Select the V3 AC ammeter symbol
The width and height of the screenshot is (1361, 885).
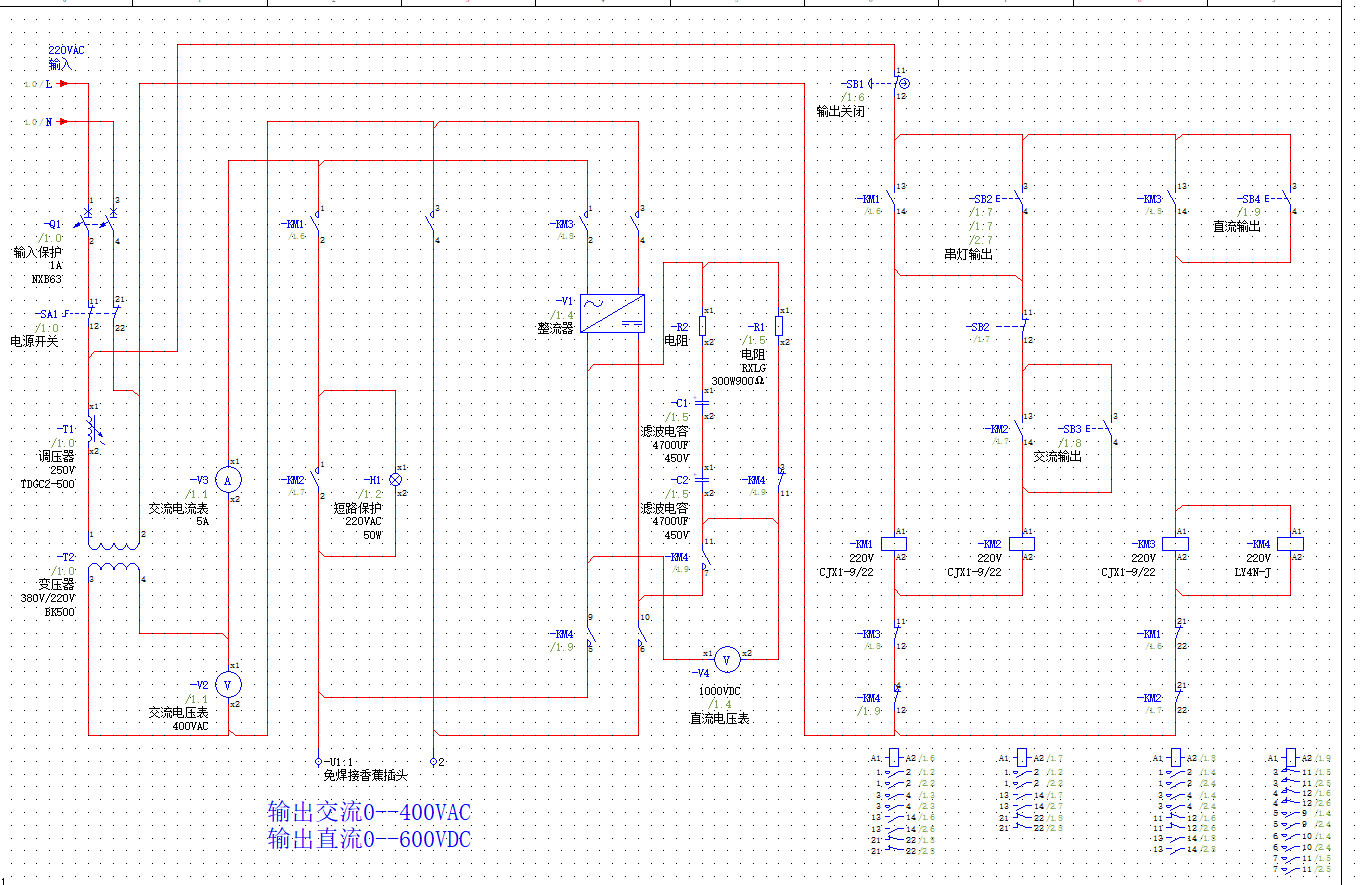[229, 481]
